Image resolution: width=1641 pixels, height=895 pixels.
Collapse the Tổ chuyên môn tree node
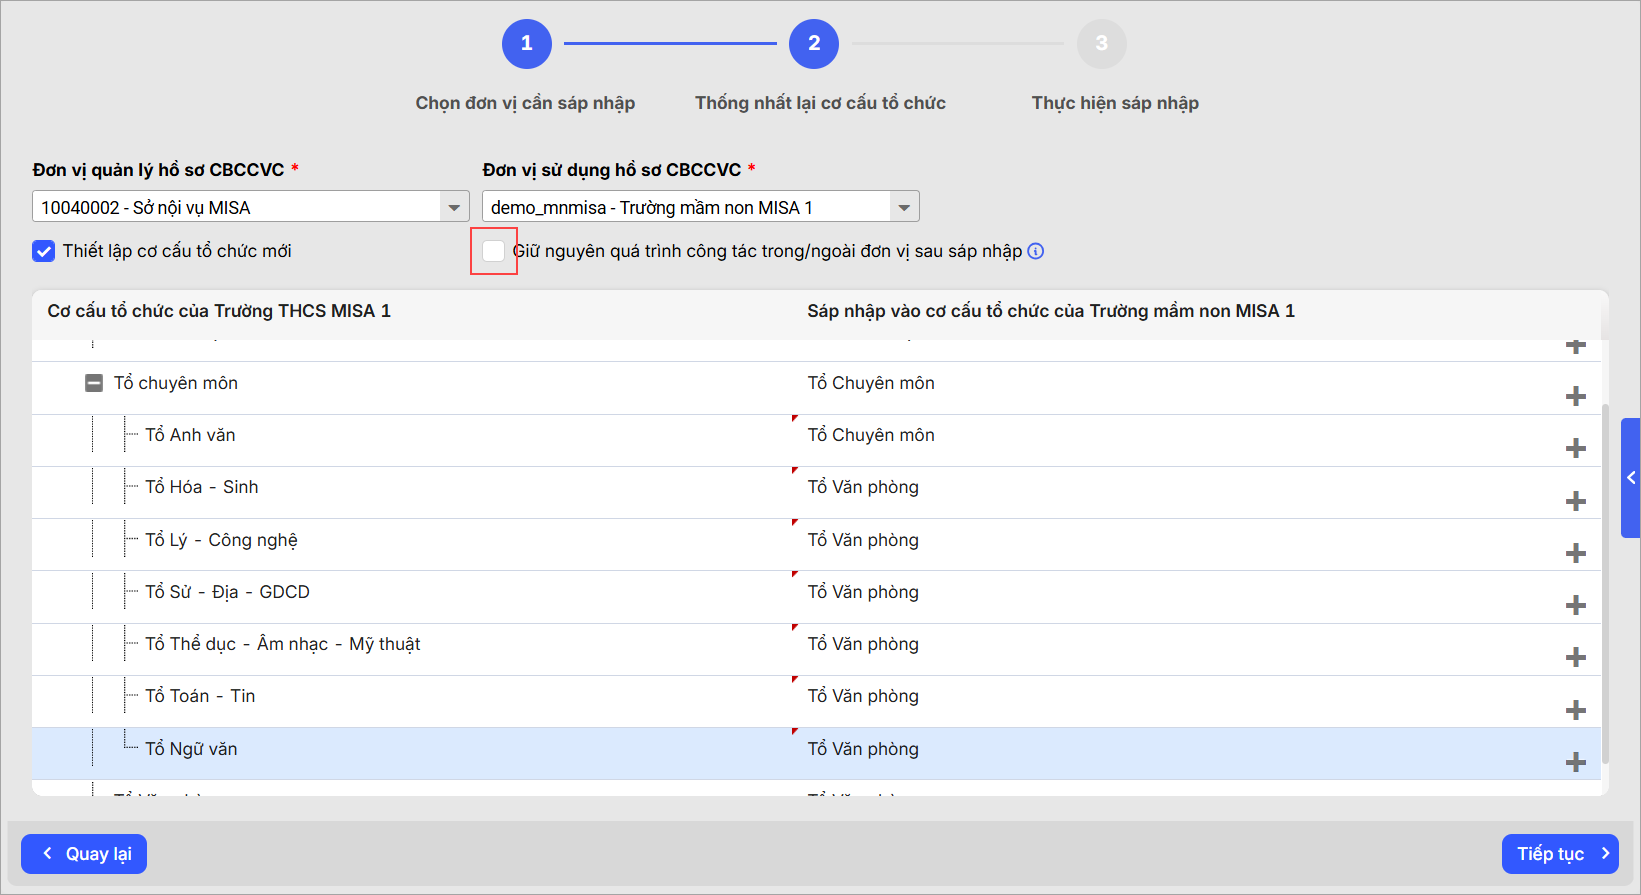(x=94, y=383)
